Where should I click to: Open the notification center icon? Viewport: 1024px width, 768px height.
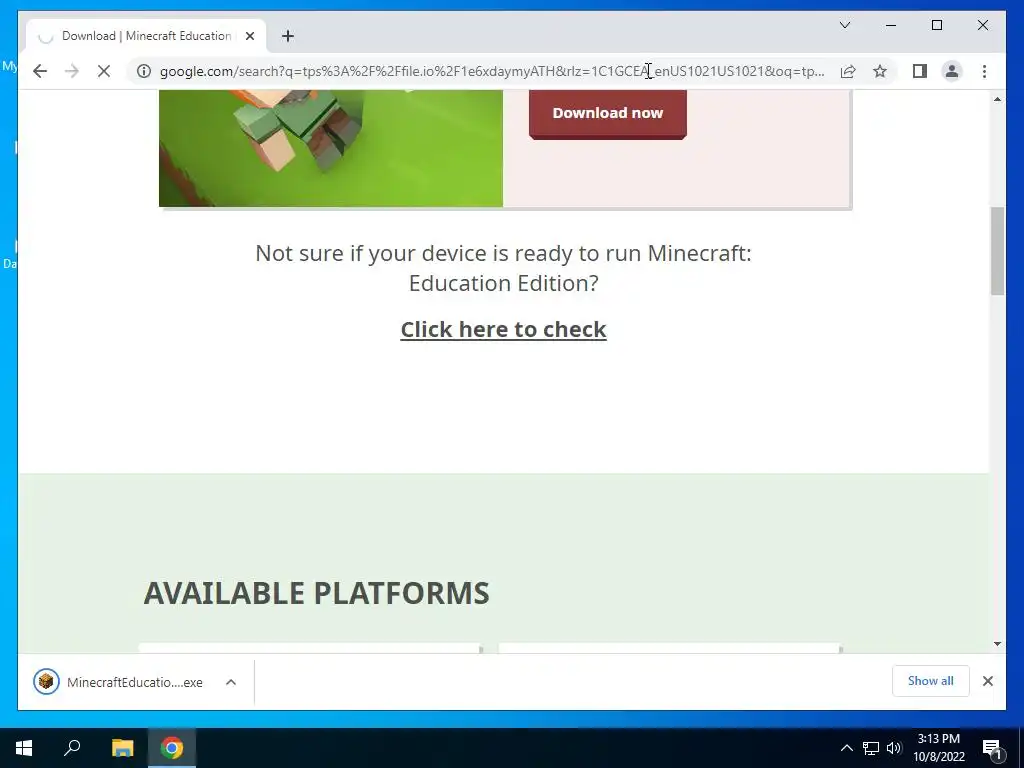click(x=992, y=748)
